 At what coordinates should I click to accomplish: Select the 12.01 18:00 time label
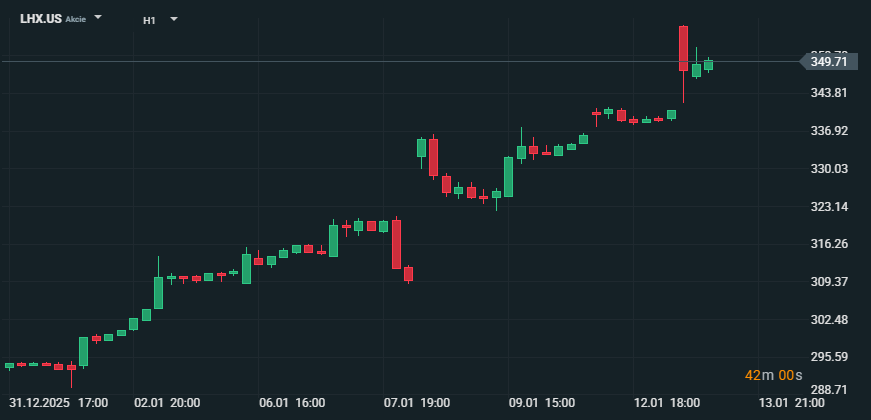tap(667, 403)
